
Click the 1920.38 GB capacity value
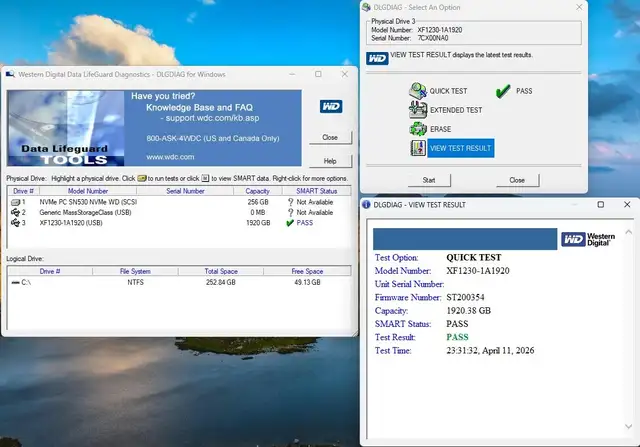[x=469, y=311]
